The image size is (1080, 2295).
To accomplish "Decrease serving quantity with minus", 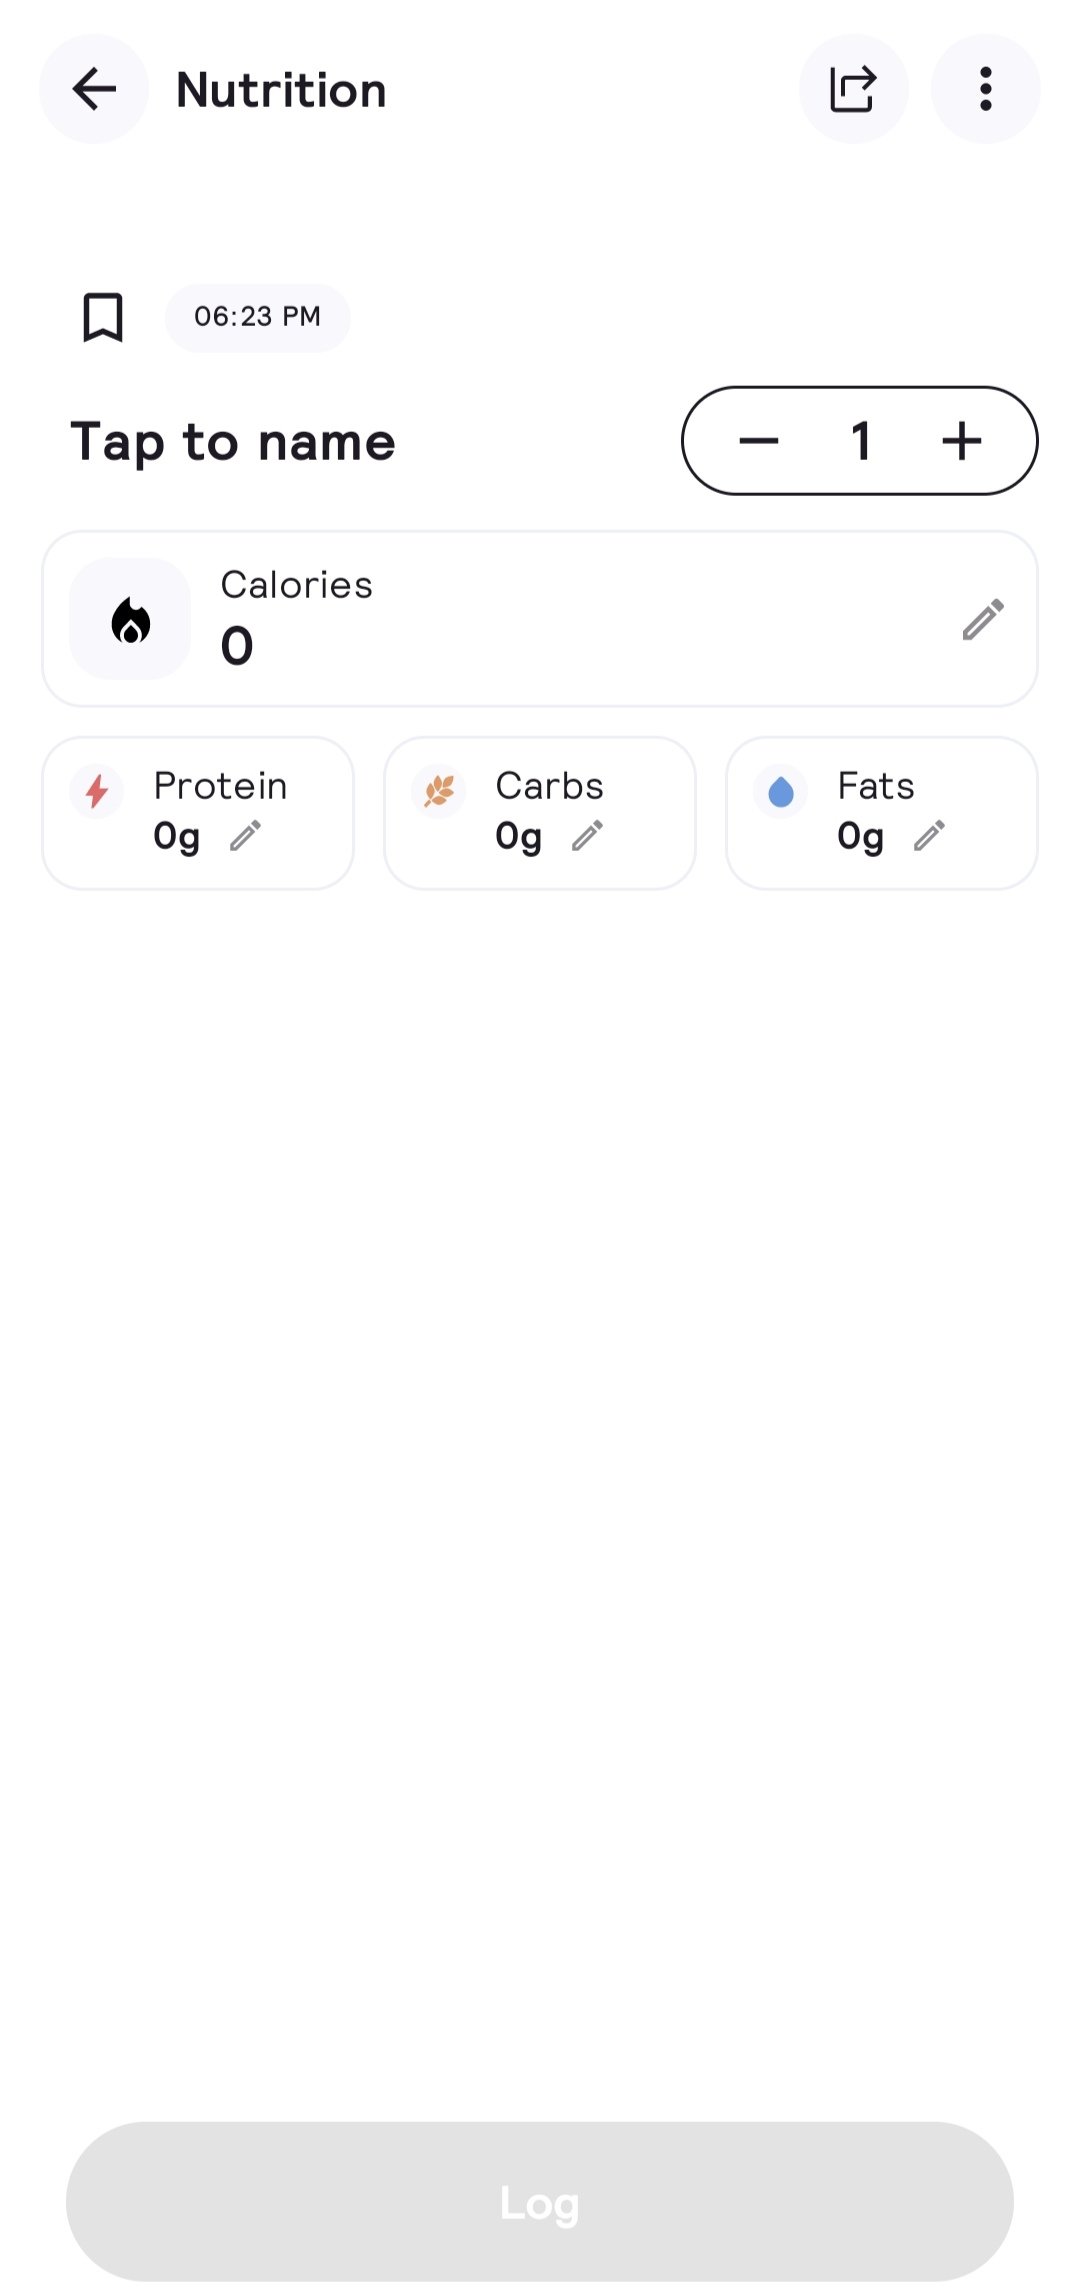I will pos(759,441).
